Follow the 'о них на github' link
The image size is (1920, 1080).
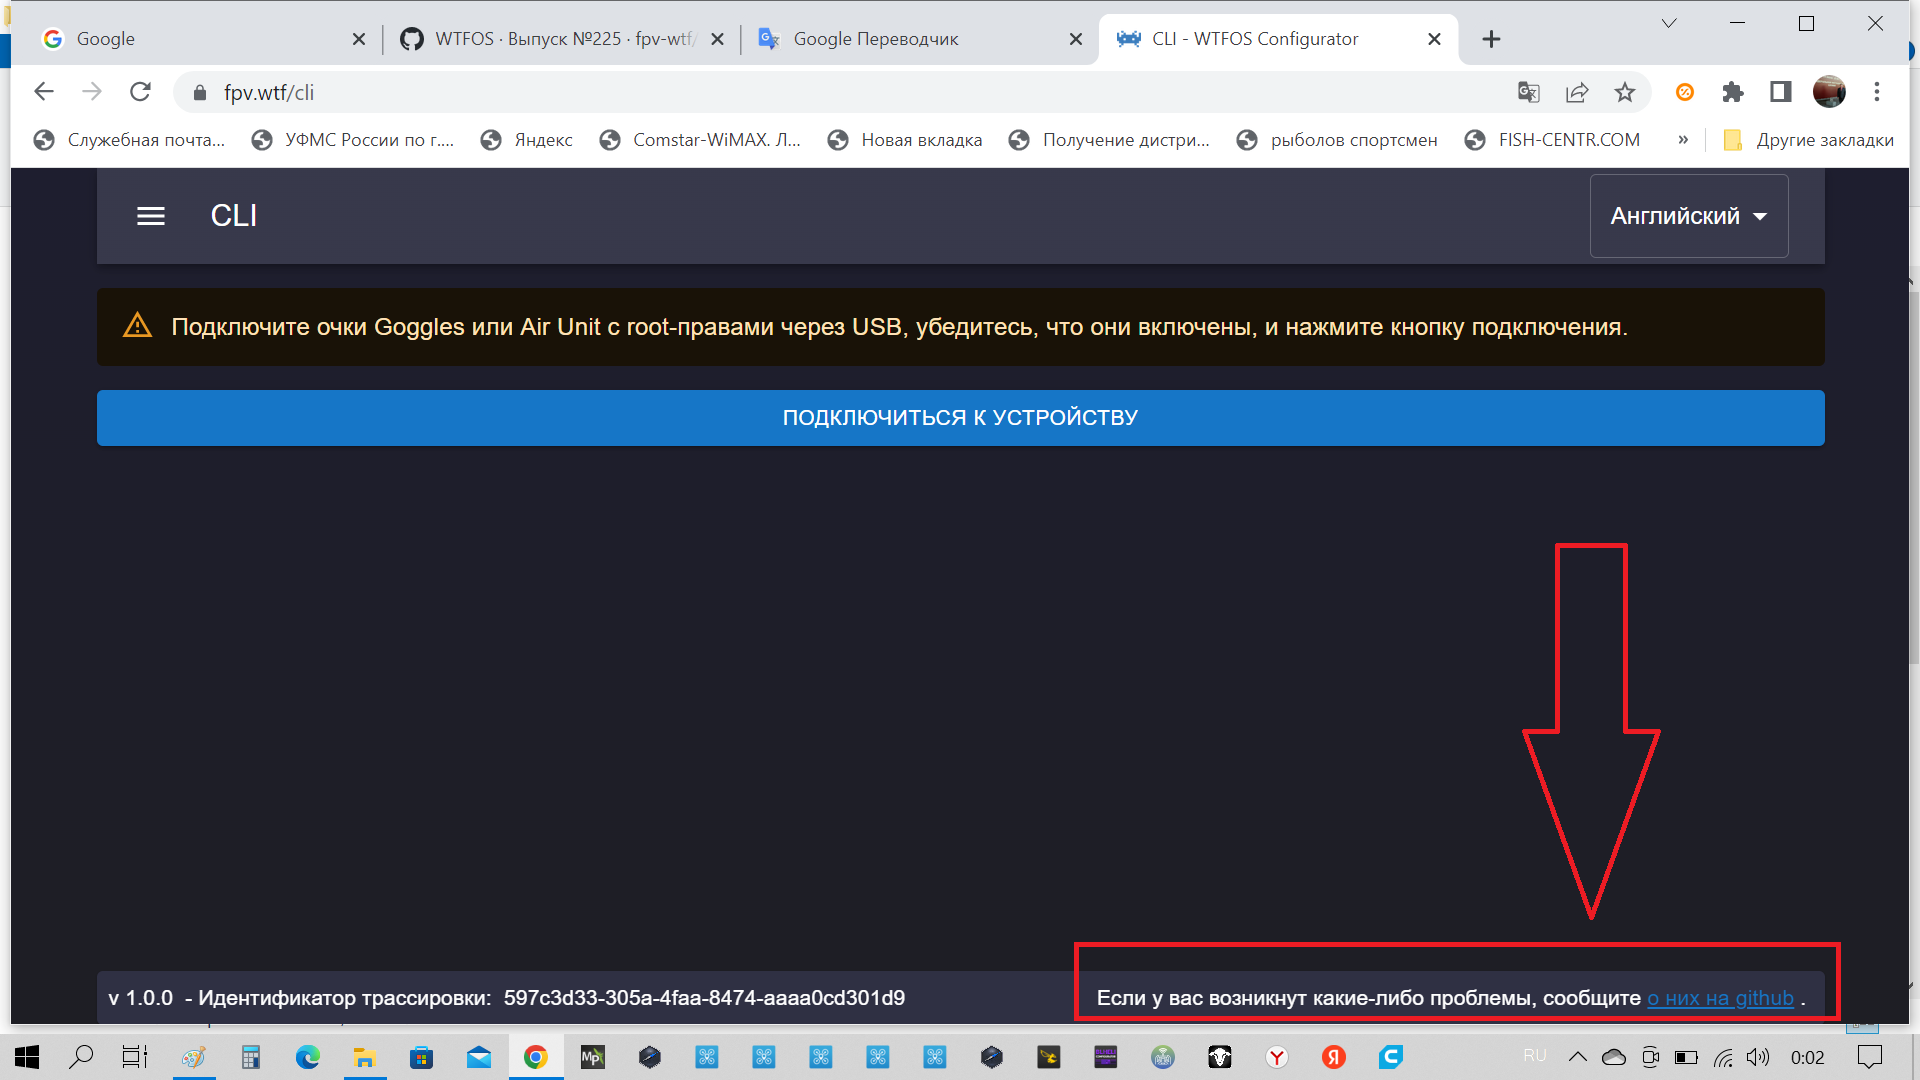(x=1721, y=997)
